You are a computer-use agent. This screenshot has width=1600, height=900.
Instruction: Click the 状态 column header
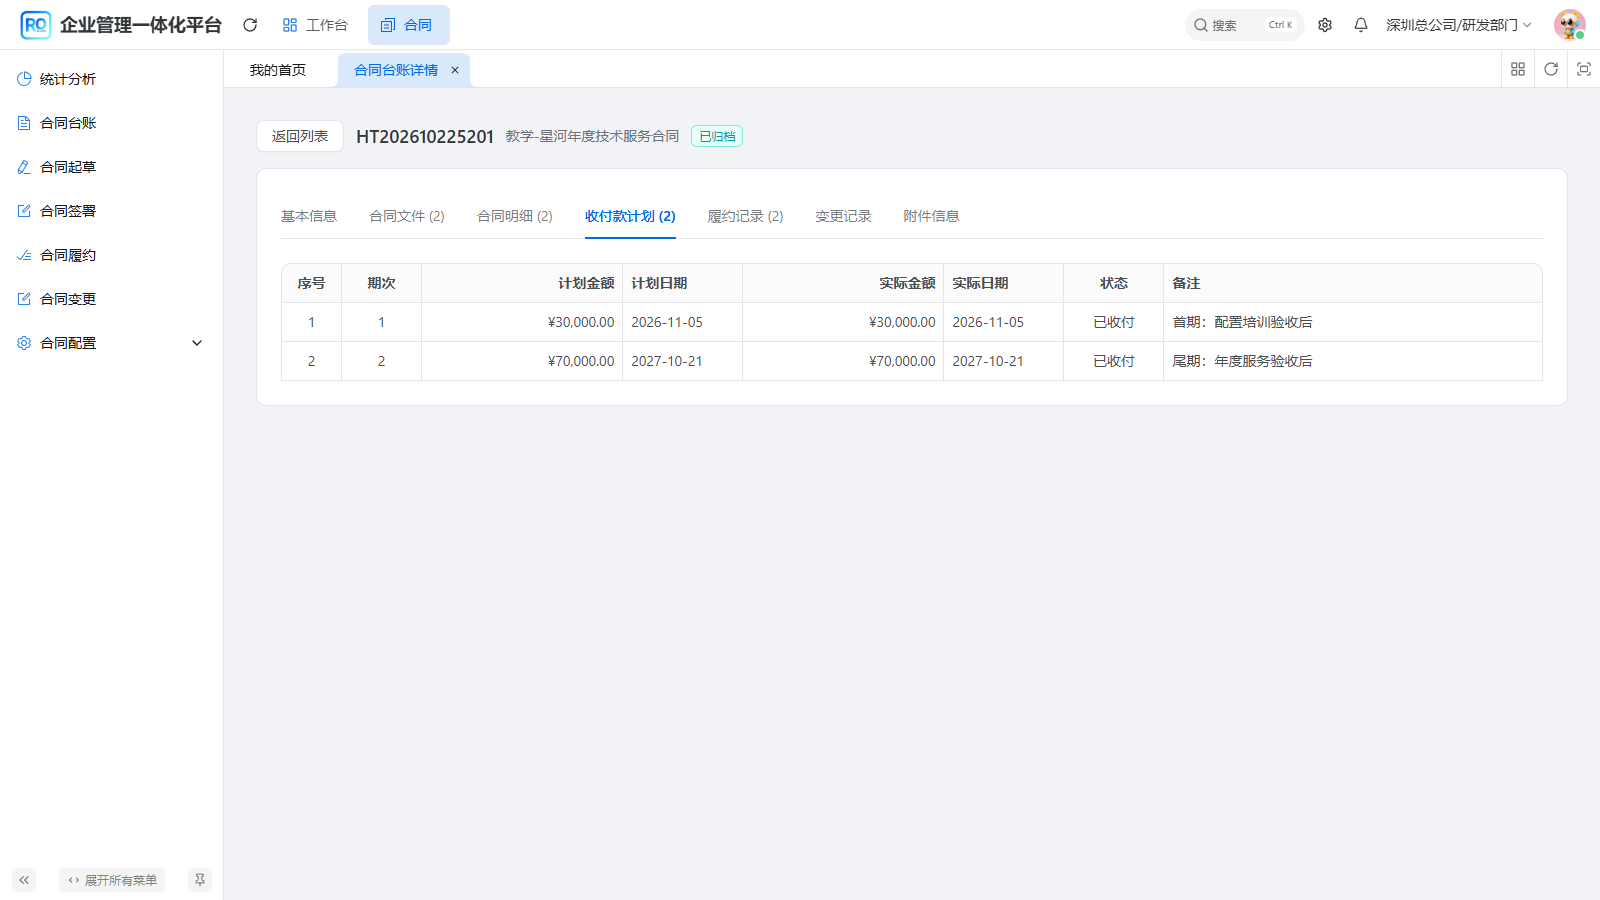[1114, 283]
